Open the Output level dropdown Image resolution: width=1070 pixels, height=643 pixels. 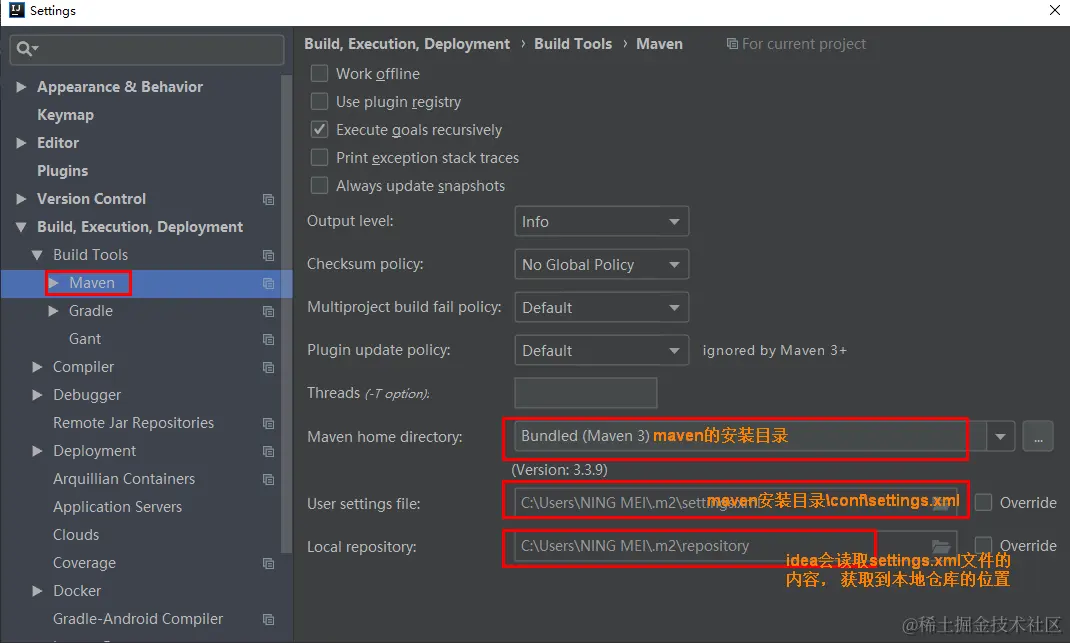pos(601,221)
